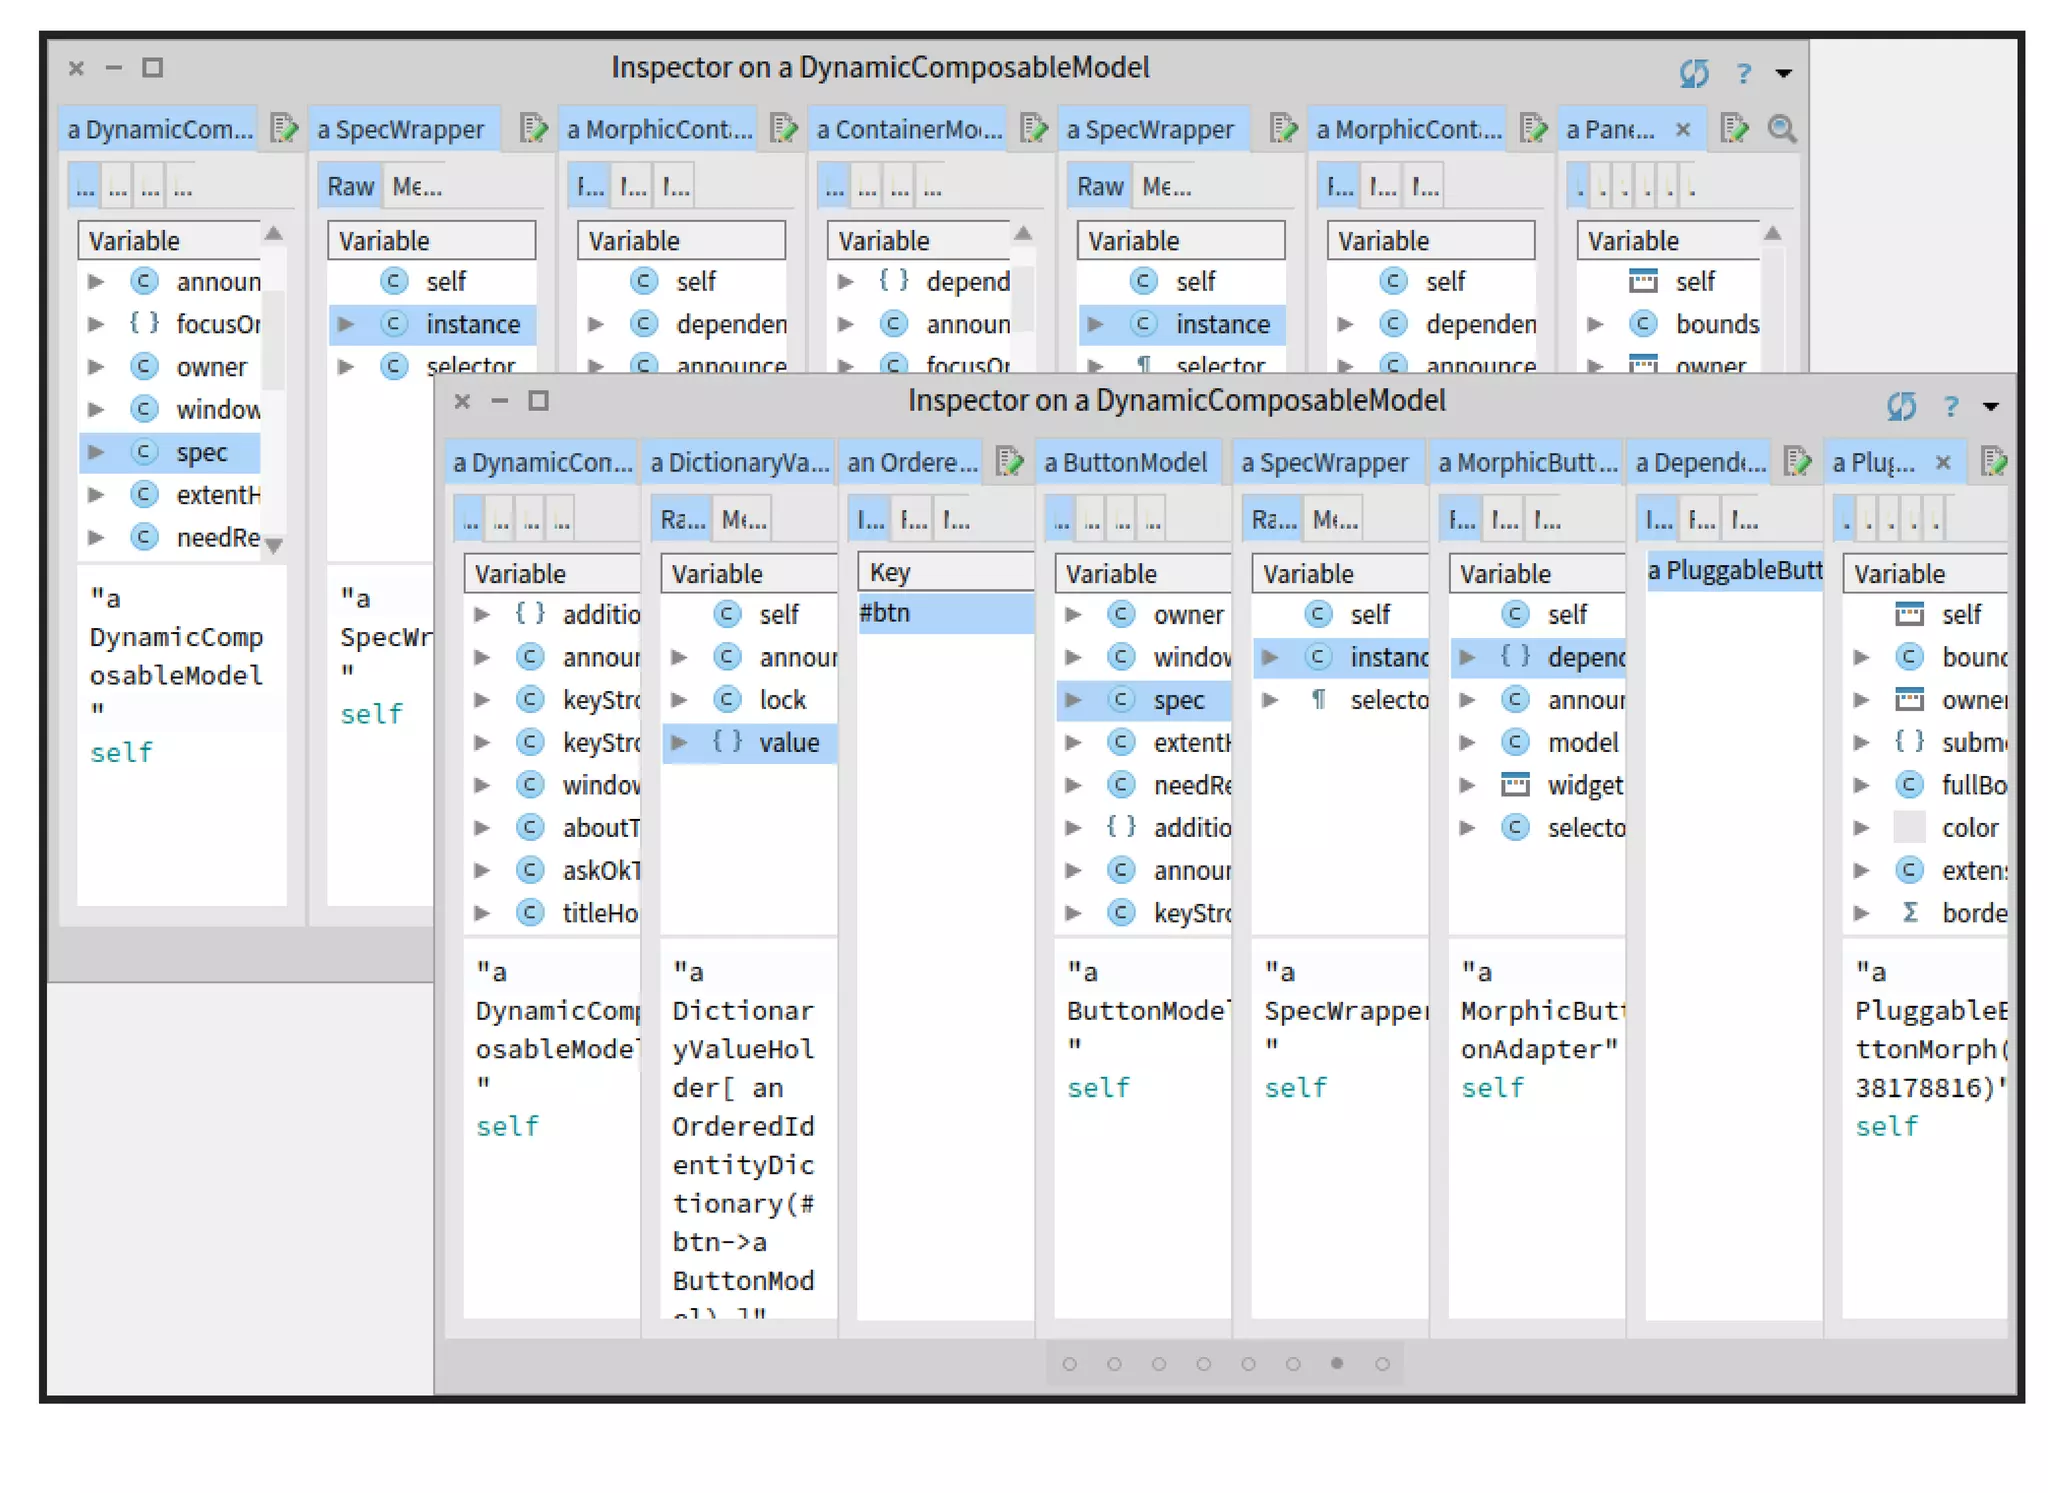Screen dimensions: 2048x1493
Task: Click 'a PluggableButt' list entry
Action: pyautogui.click(x=1734, y=571)
